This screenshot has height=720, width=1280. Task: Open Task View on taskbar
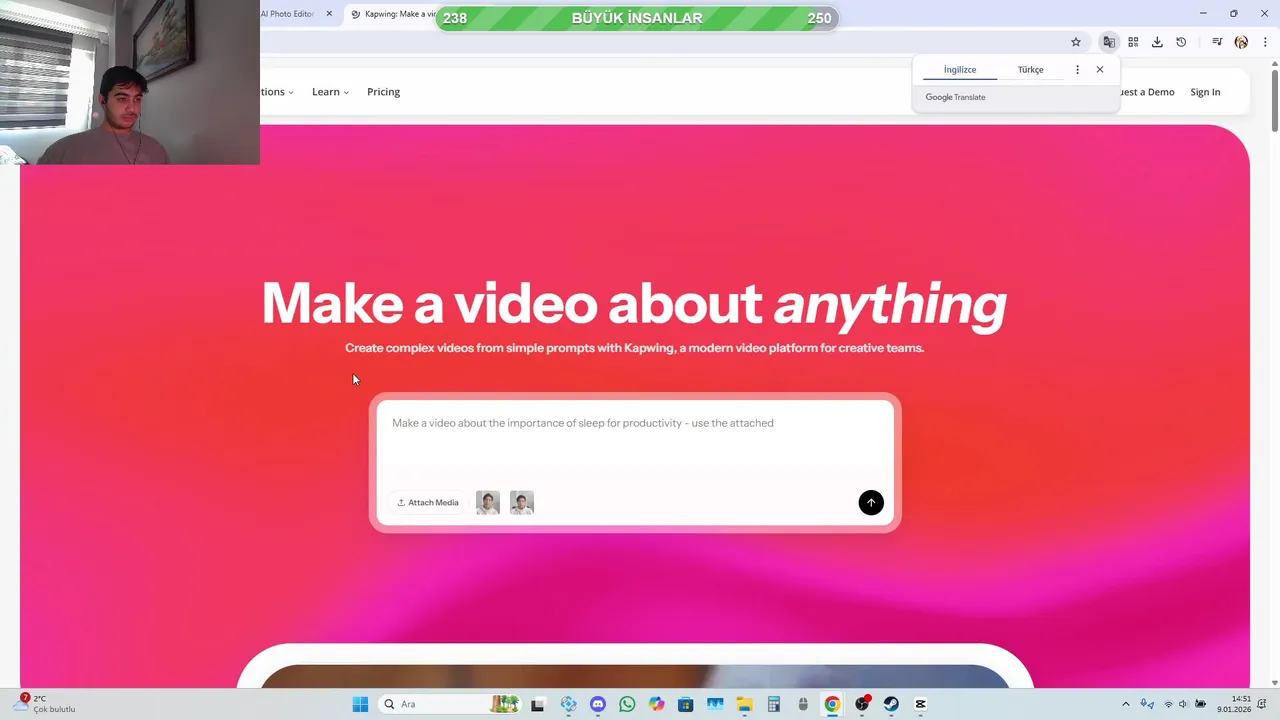[537, 704]
